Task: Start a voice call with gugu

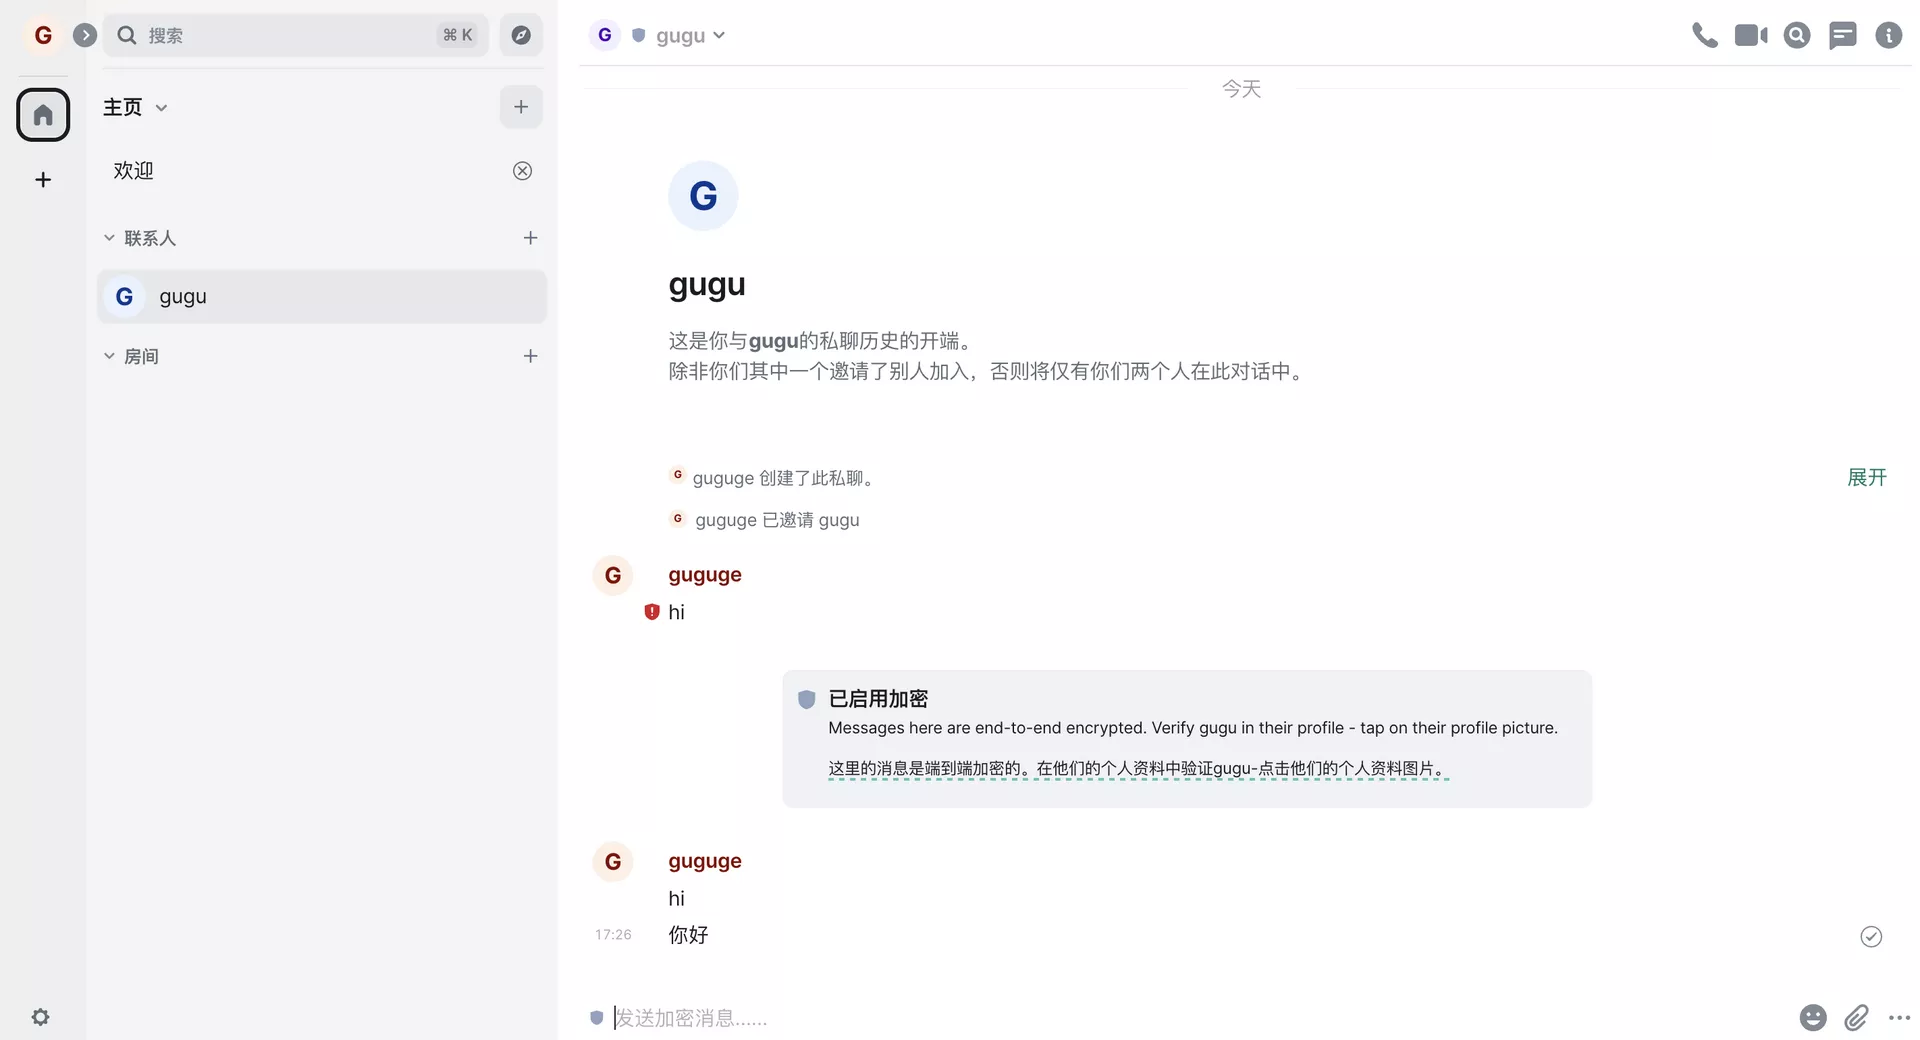Action: tap(1704, 36)
